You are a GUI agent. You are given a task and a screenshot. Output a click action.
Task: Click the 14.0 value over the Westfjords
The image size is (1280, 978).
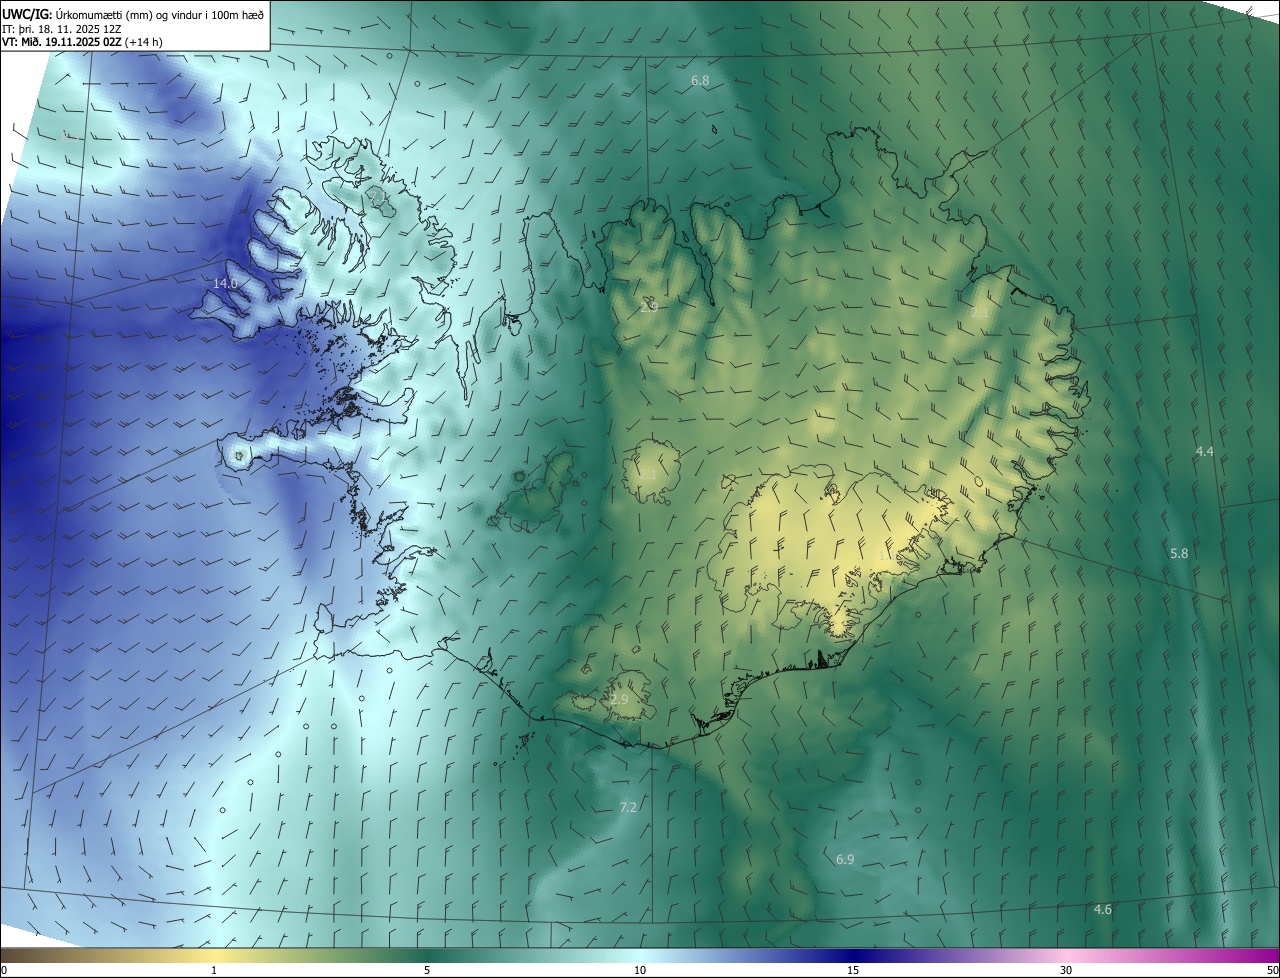click(x=225, y=284)
